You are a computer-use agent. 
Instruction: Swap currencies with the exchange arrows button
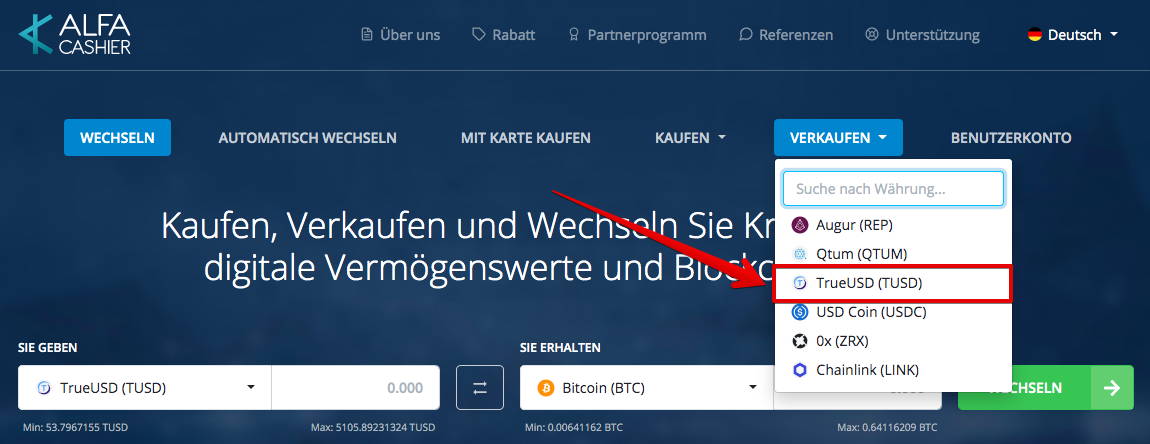[480, 387]
